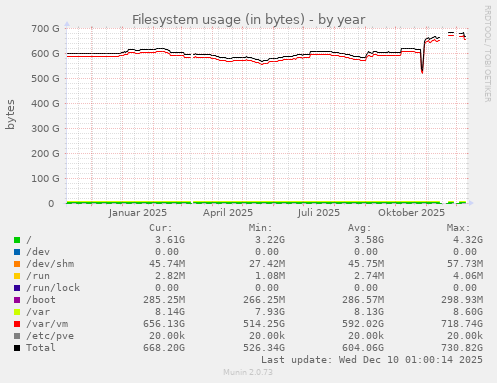The image size is (497, 383).
Task: Click the dark blue /run/lock swatch
Action: [17, 288]
